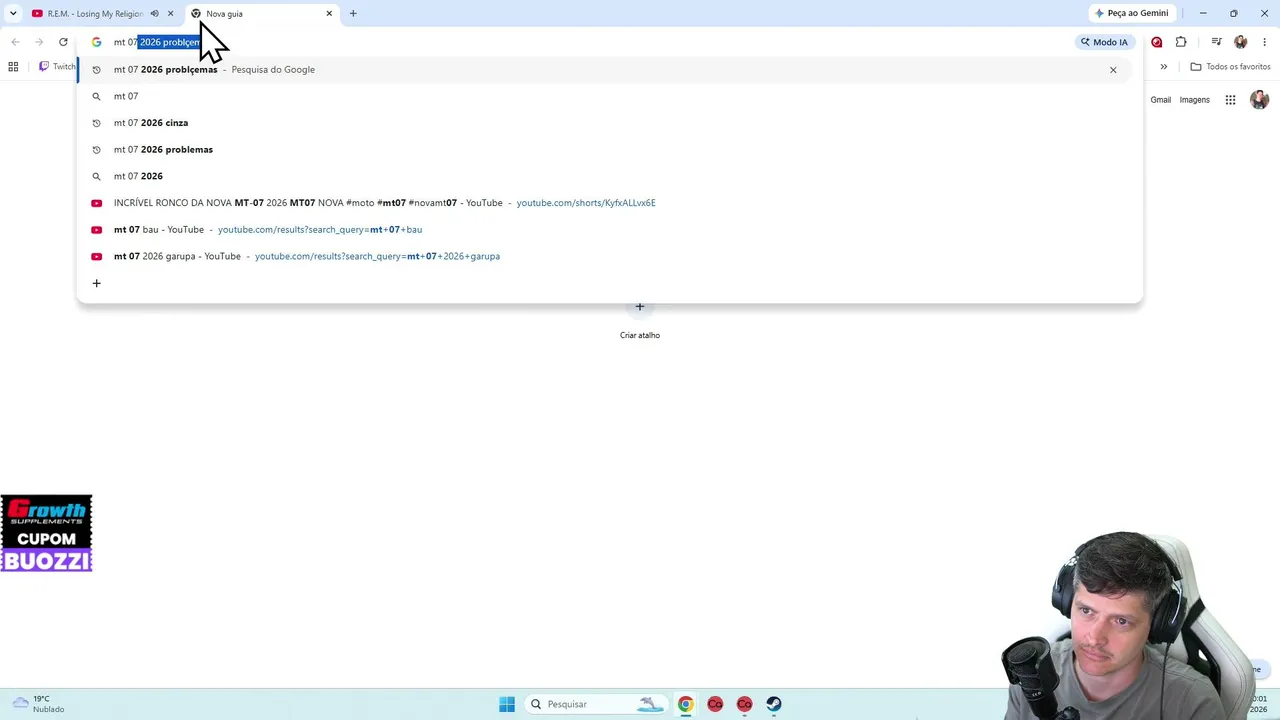Click inside the address bar text field
The height and width of the screenshot is (720, 1280).
pos(590,42)
